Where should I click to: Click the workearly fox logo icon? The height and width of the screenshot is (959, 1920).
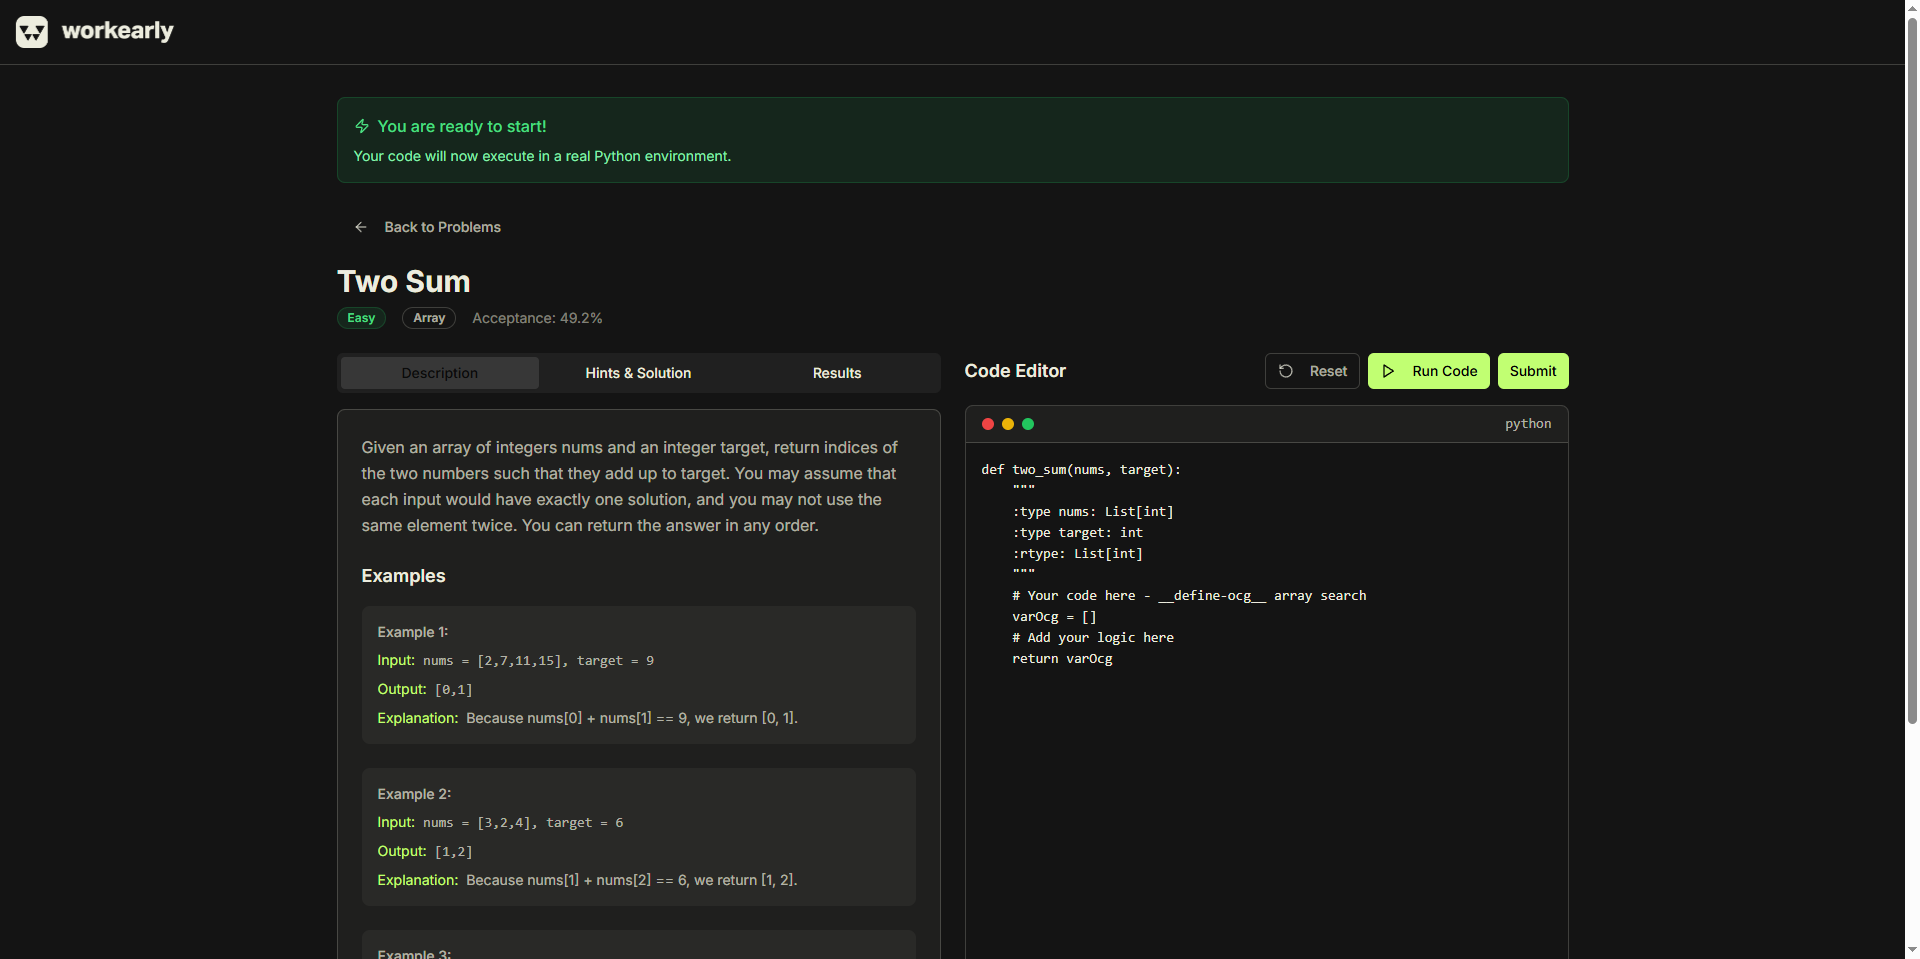point(32,32)
